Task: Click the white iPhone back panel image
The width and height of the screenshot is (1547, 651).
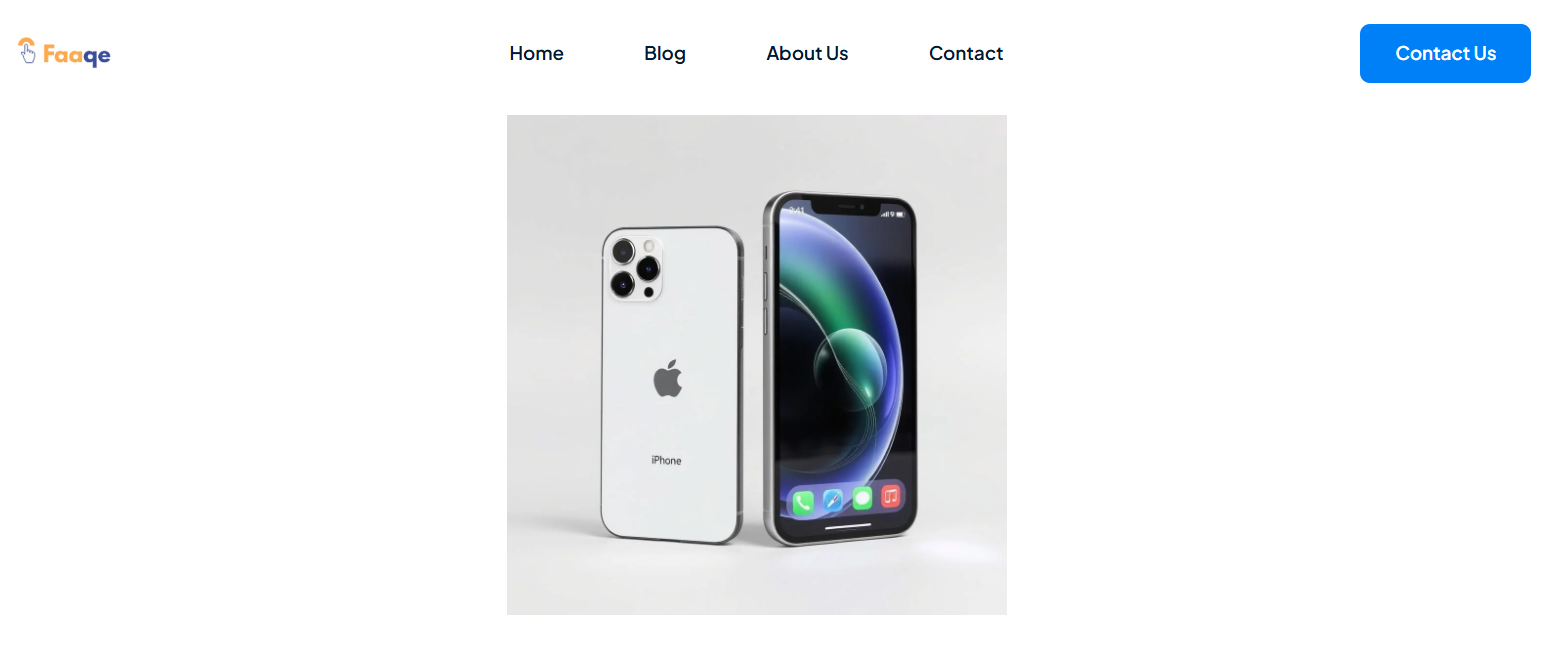Action: pos(672,385)
